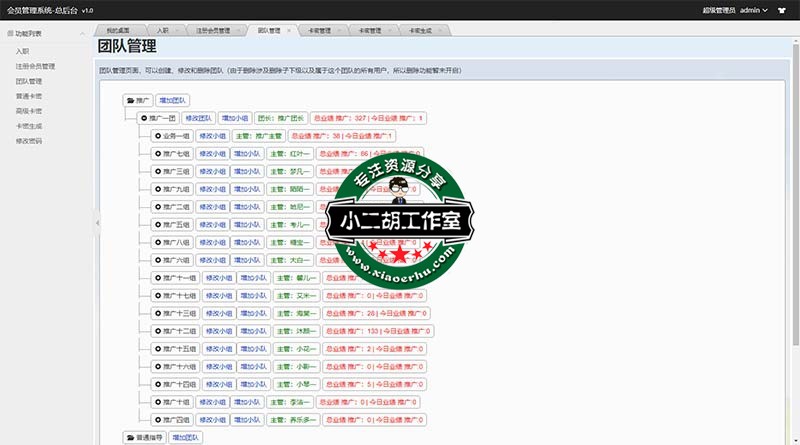
Task: Select 高级卡密 in the sidebar menu
Action: pos(28,111)
